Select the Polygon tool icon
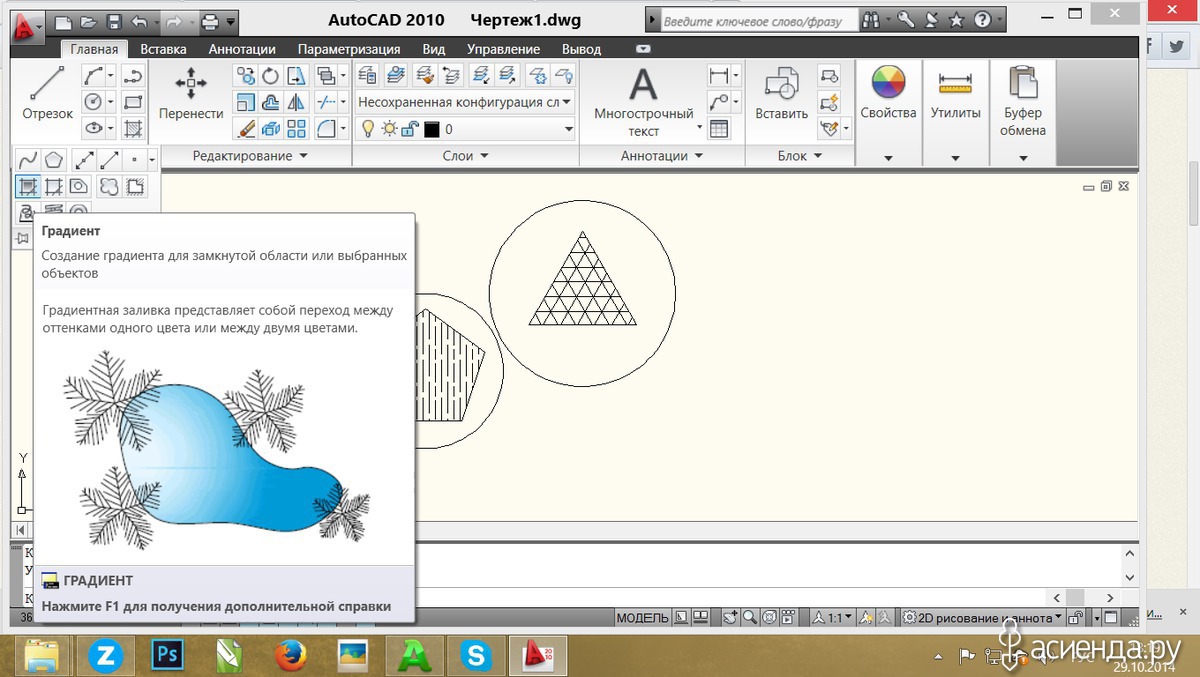Viewport: 1200px width, 677px height. 54,159
